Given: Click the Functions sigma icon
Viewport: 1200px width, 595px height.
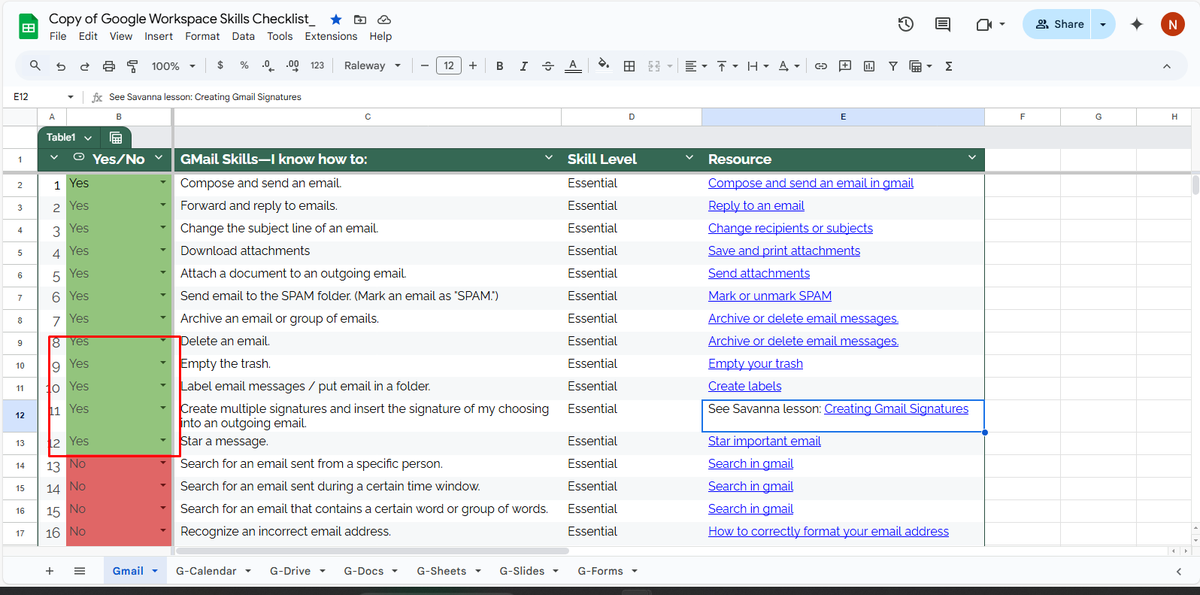Looking at the screenshot, I should [948, 66].
